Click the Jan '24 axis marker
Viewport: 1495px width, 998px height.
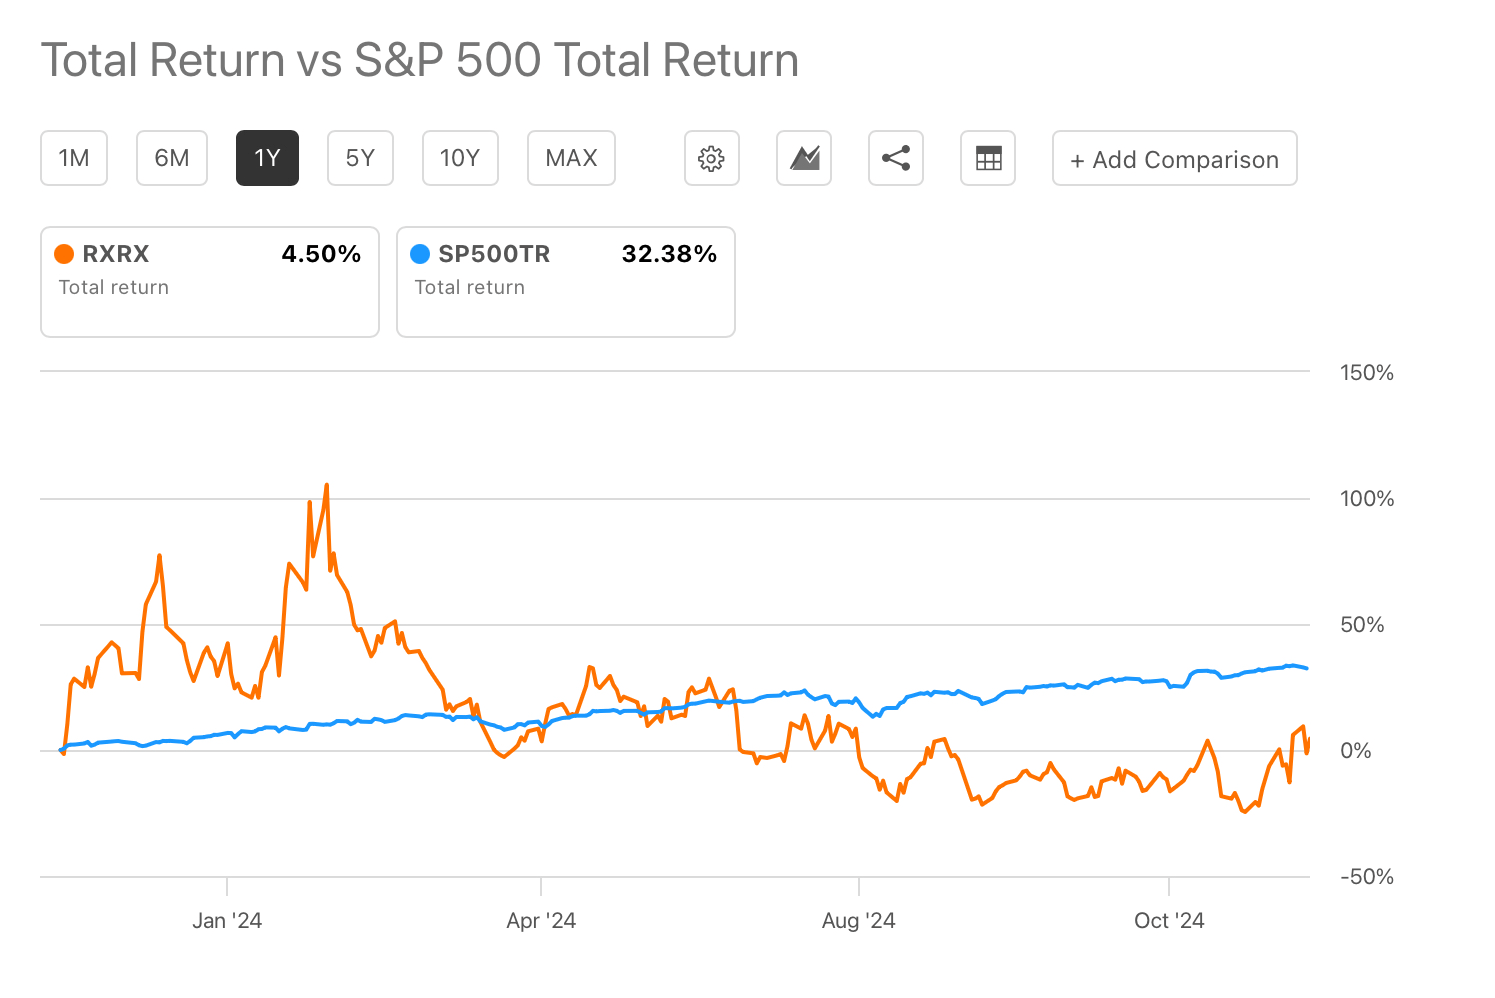227,920
